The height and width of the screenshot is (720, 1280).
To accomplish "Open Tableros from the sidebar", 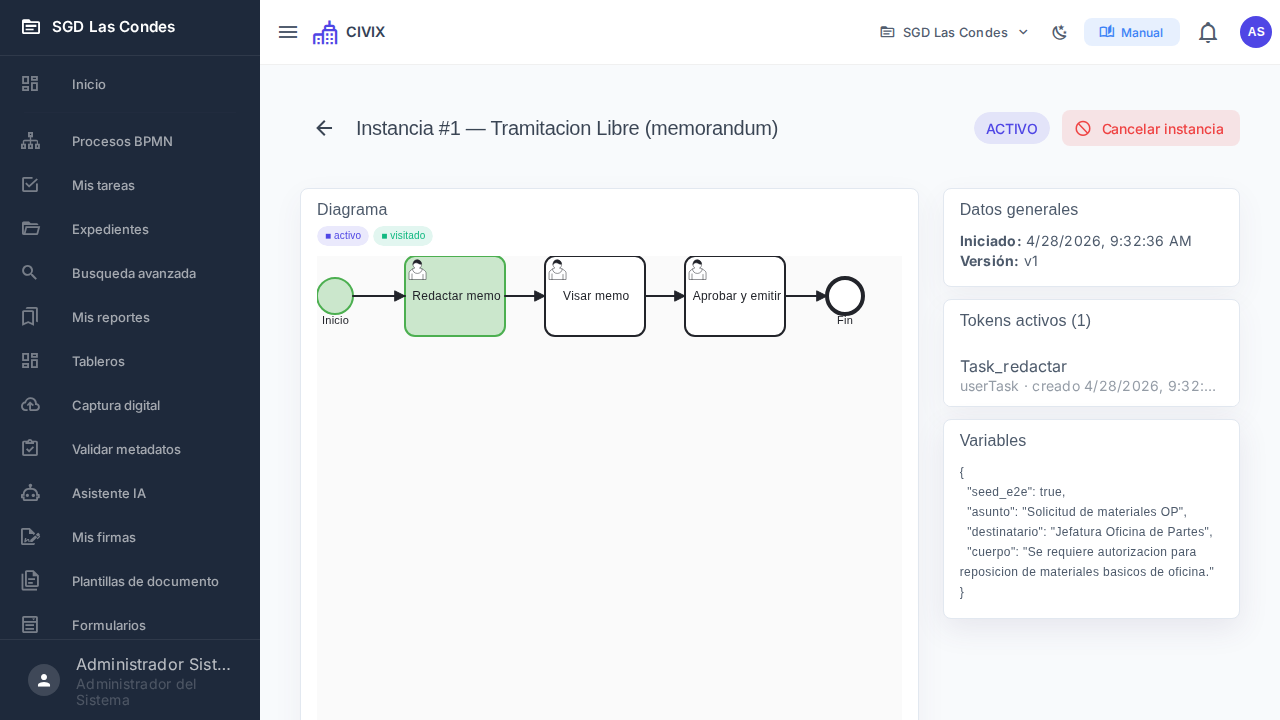I will click(130, 361).
